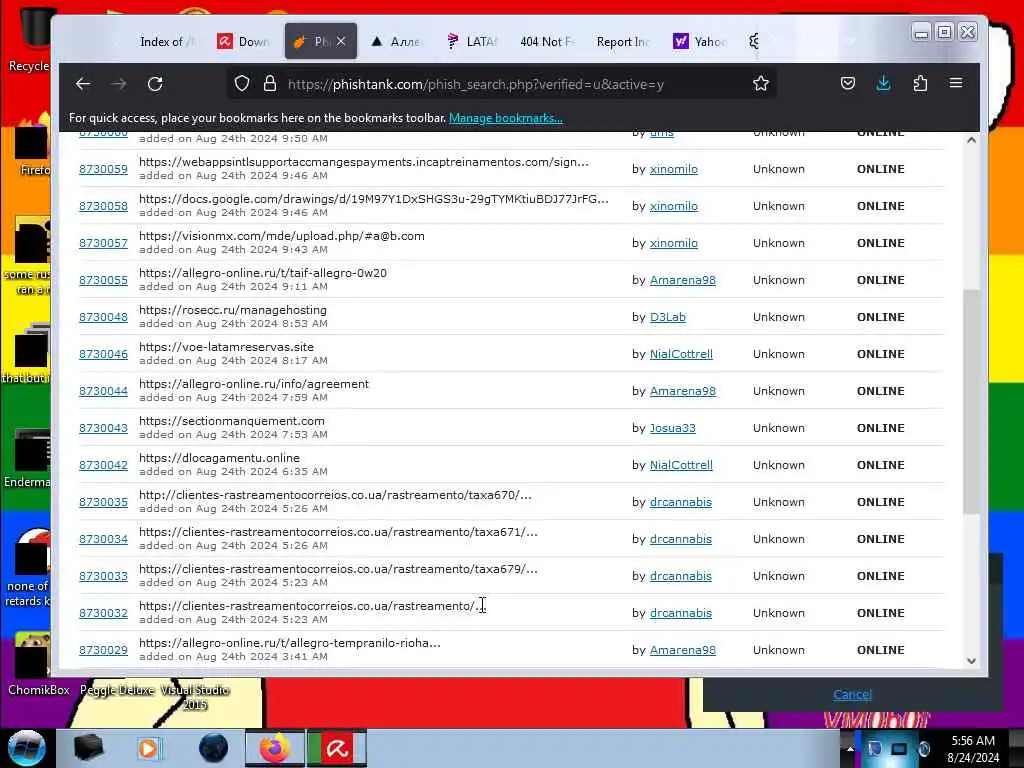
Task: Select the https://sectionmanquement.com URL text
Action: (x=232, y=421)
